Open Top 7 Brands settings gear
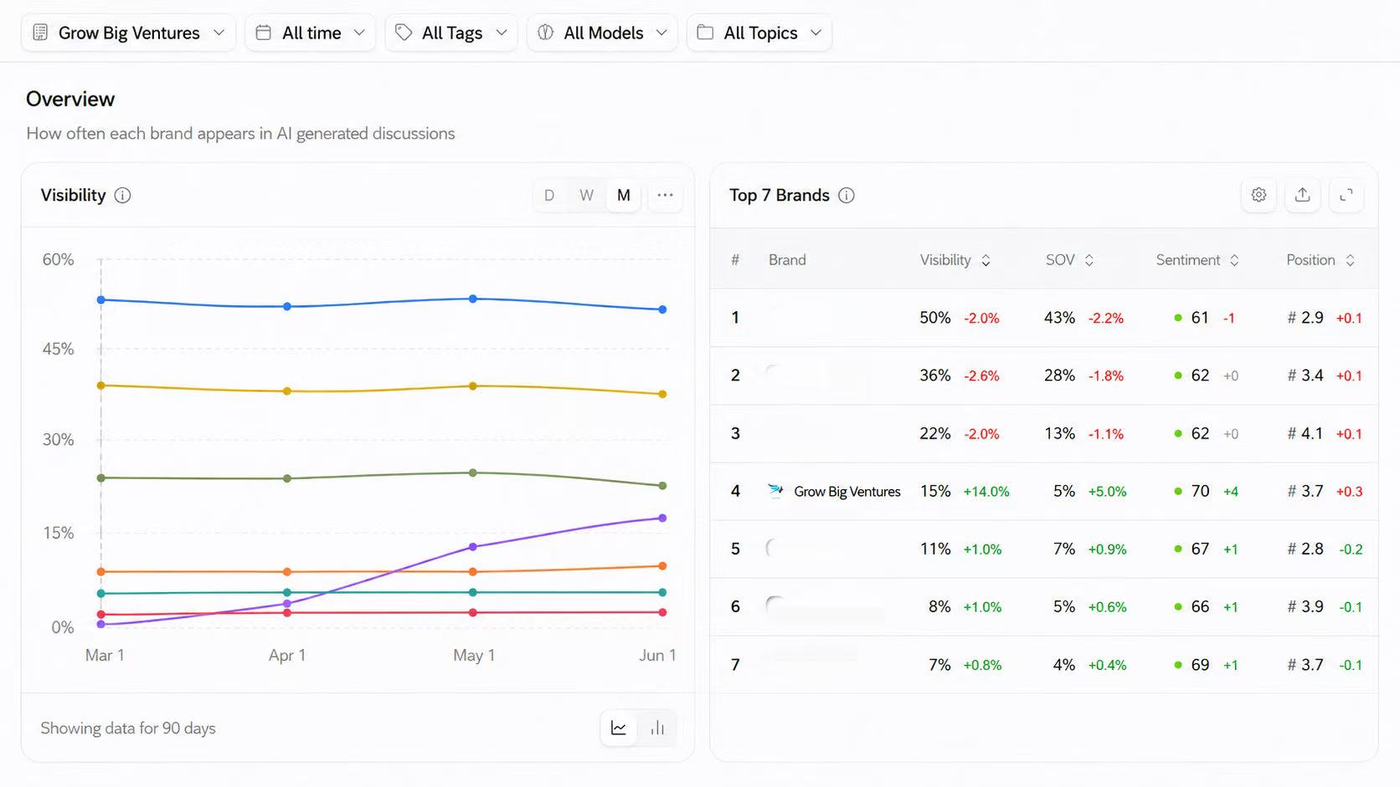This screenshot has height=787, width=1400. (1259, 195)
